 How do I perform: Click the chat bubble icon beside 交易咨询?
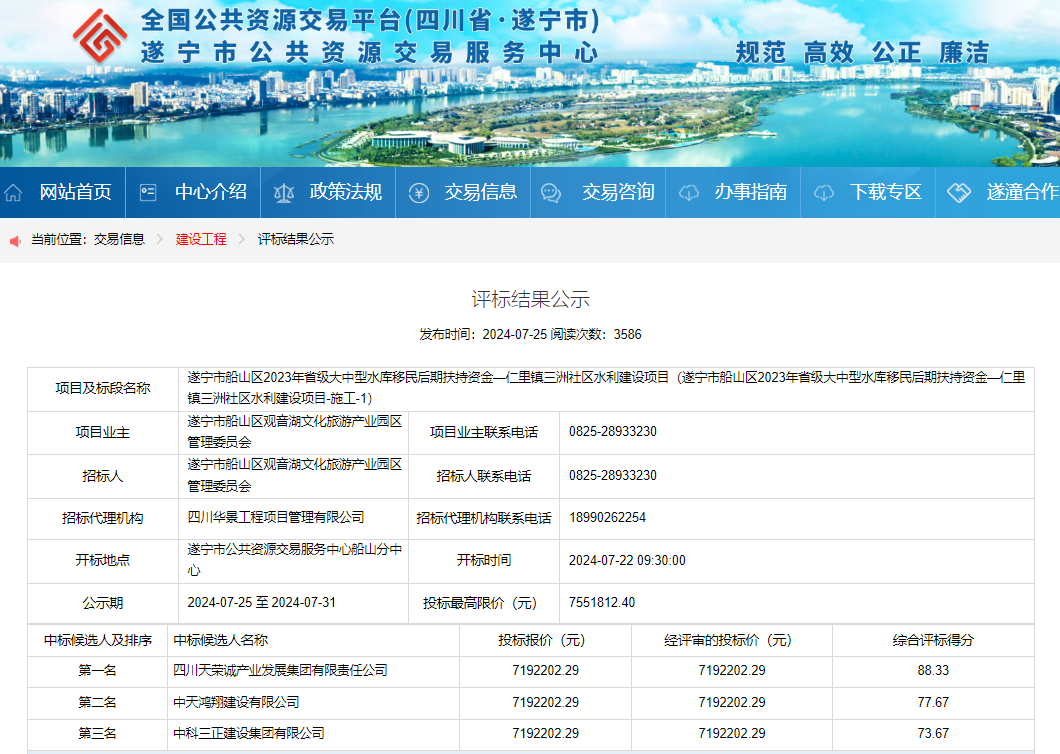click(551, 193)
